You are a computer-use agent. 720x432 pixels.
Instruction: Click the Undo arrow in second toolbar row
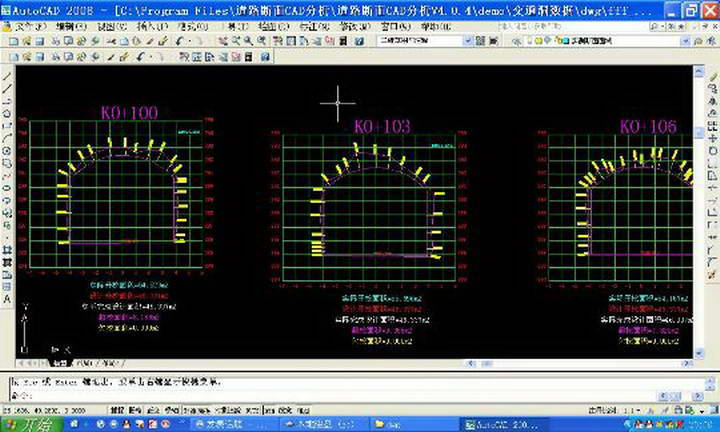(x=141, y=57)
